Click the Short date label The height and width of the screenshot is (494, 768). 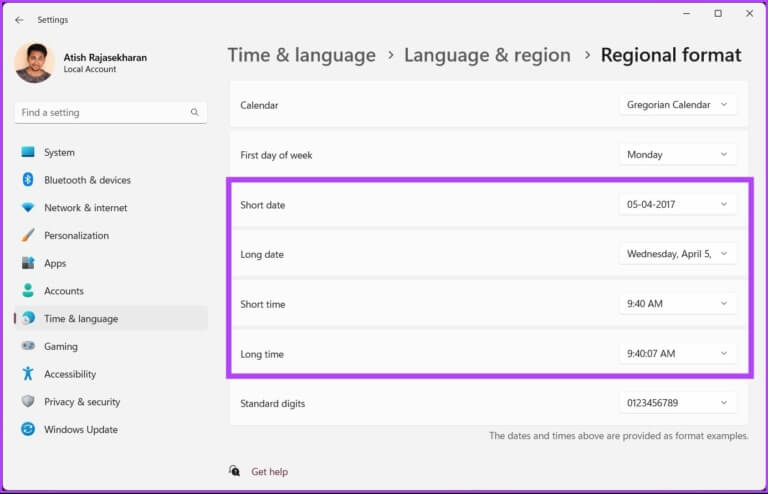(x=263, y=205)
